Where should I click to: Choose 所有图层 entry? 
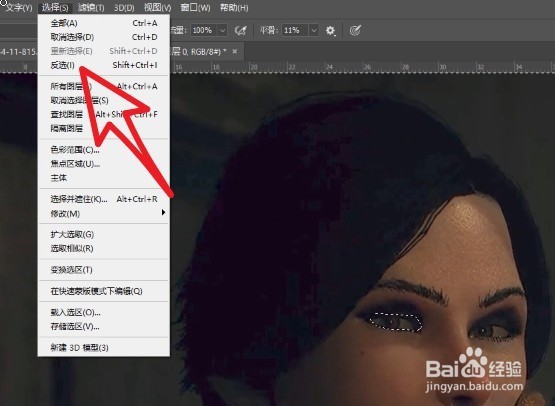coord(104,86)
